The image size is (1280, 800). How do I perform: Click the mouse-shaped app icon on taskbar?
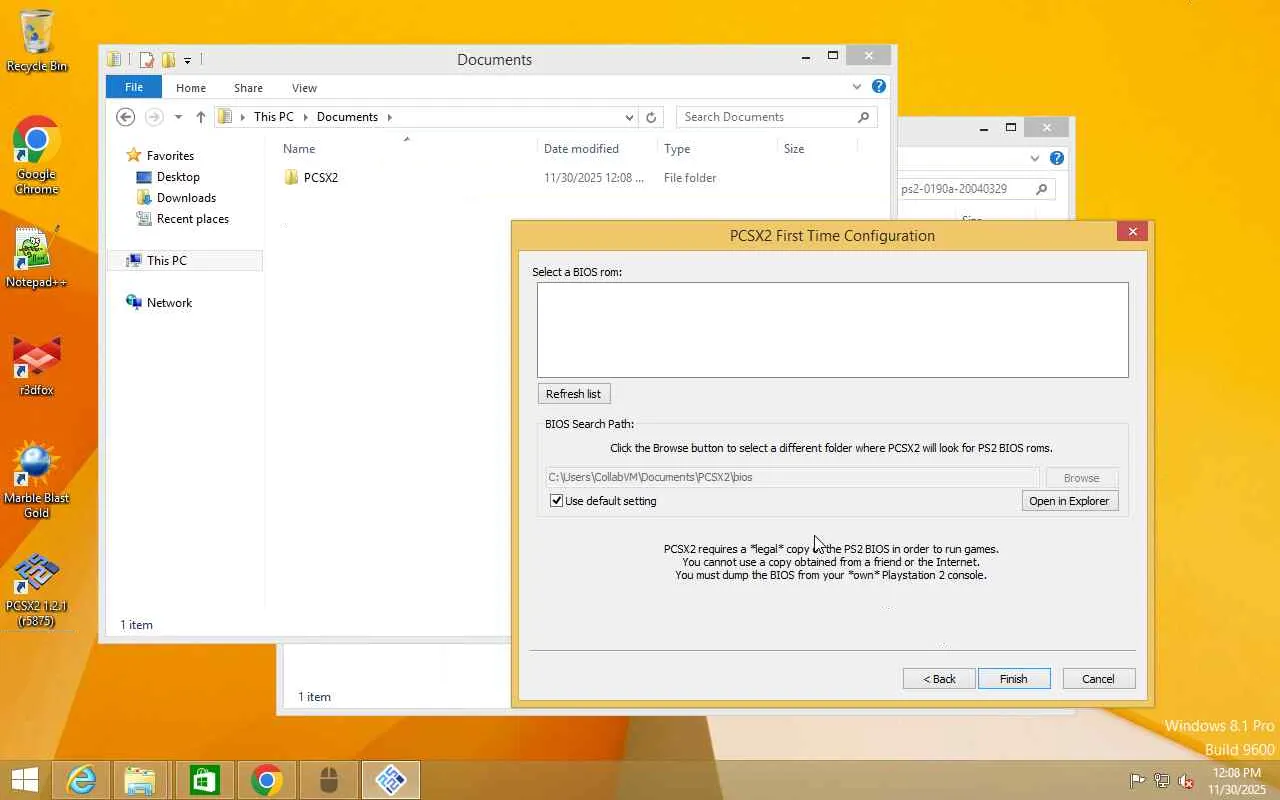pos(329,780)
